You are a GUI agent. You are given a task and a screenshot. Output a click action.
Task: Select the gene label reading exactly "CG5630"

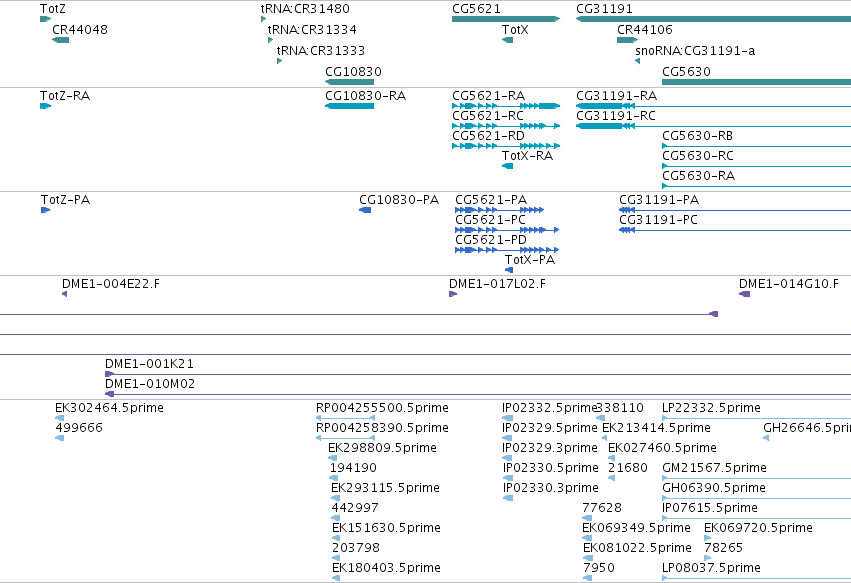pyautogui.click(x=686, y=72)
